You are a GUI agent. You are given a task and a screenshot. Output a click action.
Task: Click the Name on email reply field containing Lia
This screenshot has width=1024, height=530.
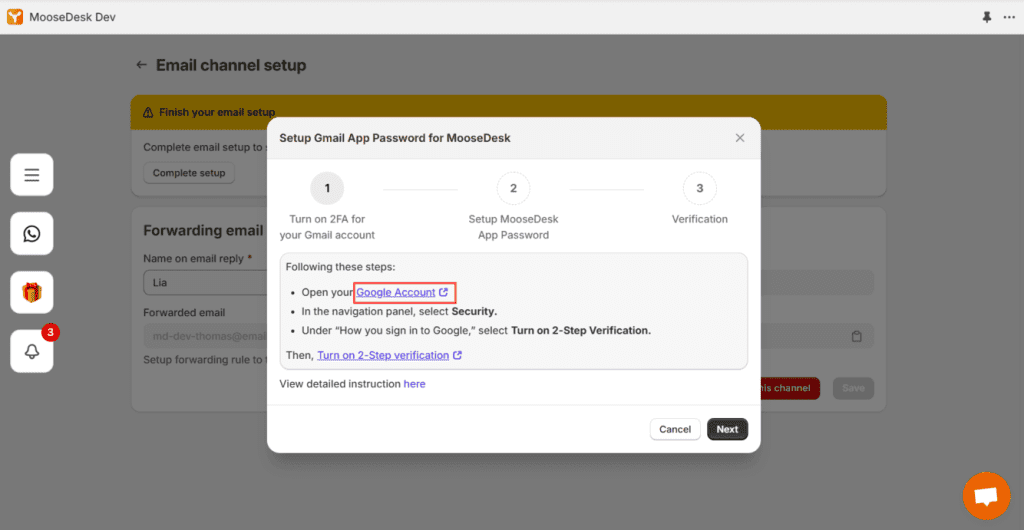coord(205,283)
